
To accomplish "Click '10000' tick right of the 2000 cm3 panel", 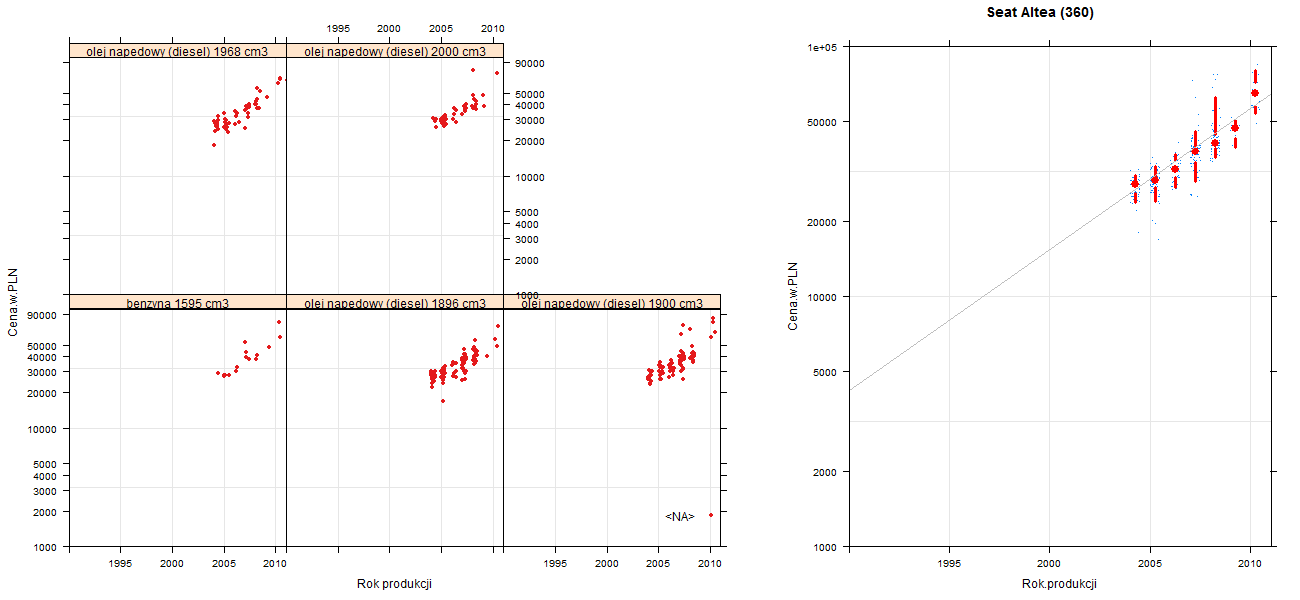I will (x=529, y=177).
